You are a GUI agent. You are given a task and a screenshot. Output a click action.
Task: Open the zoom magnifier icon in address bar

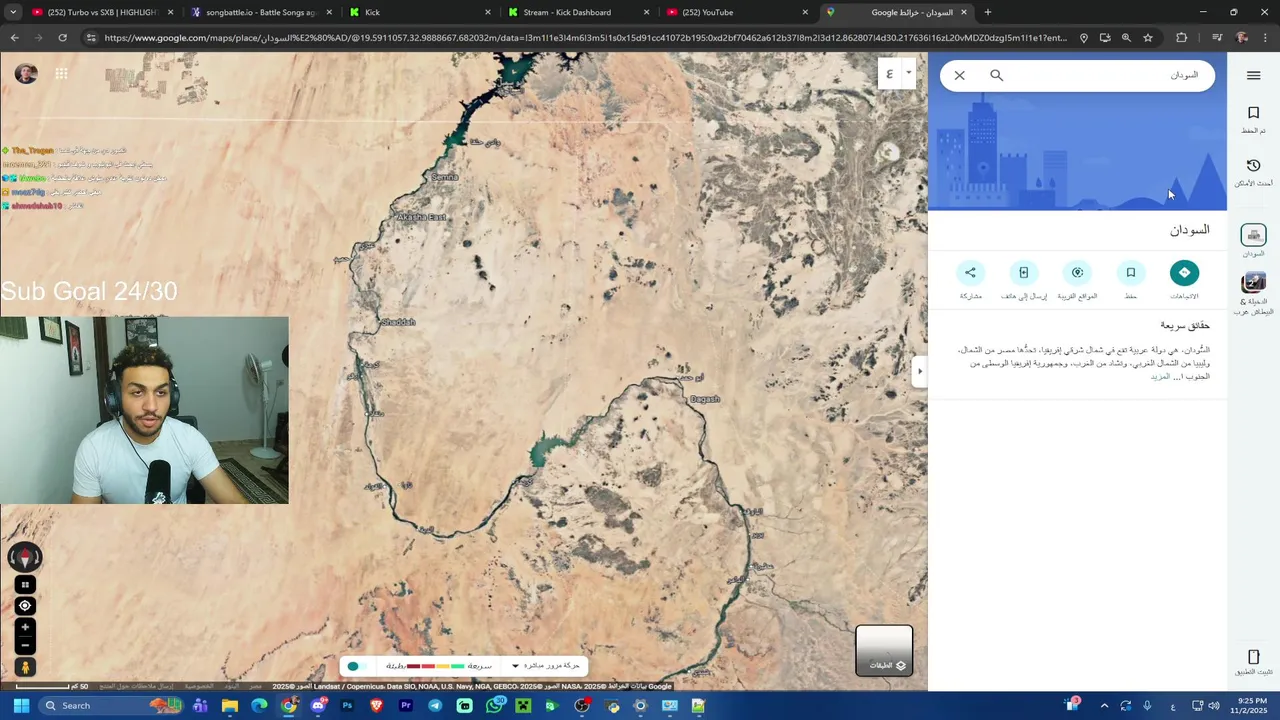point(1126,38)
